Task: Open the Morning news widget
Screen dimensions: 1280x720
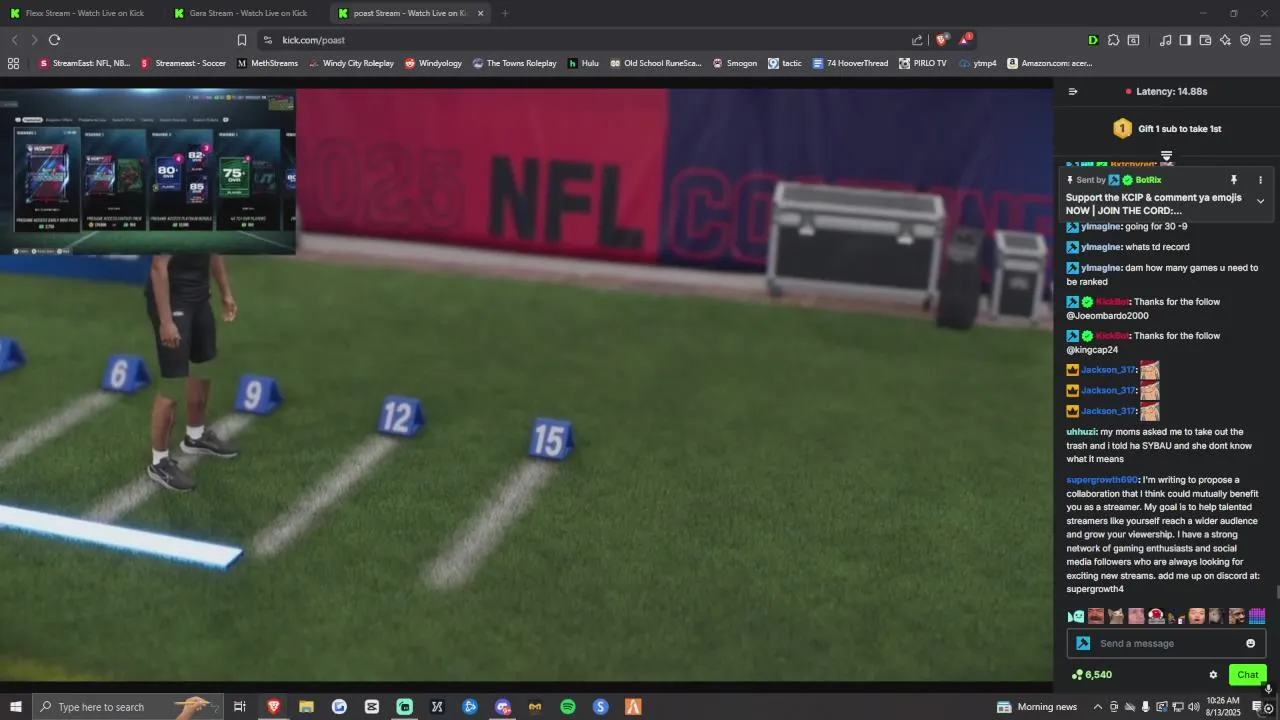Action: point(1037,707)
